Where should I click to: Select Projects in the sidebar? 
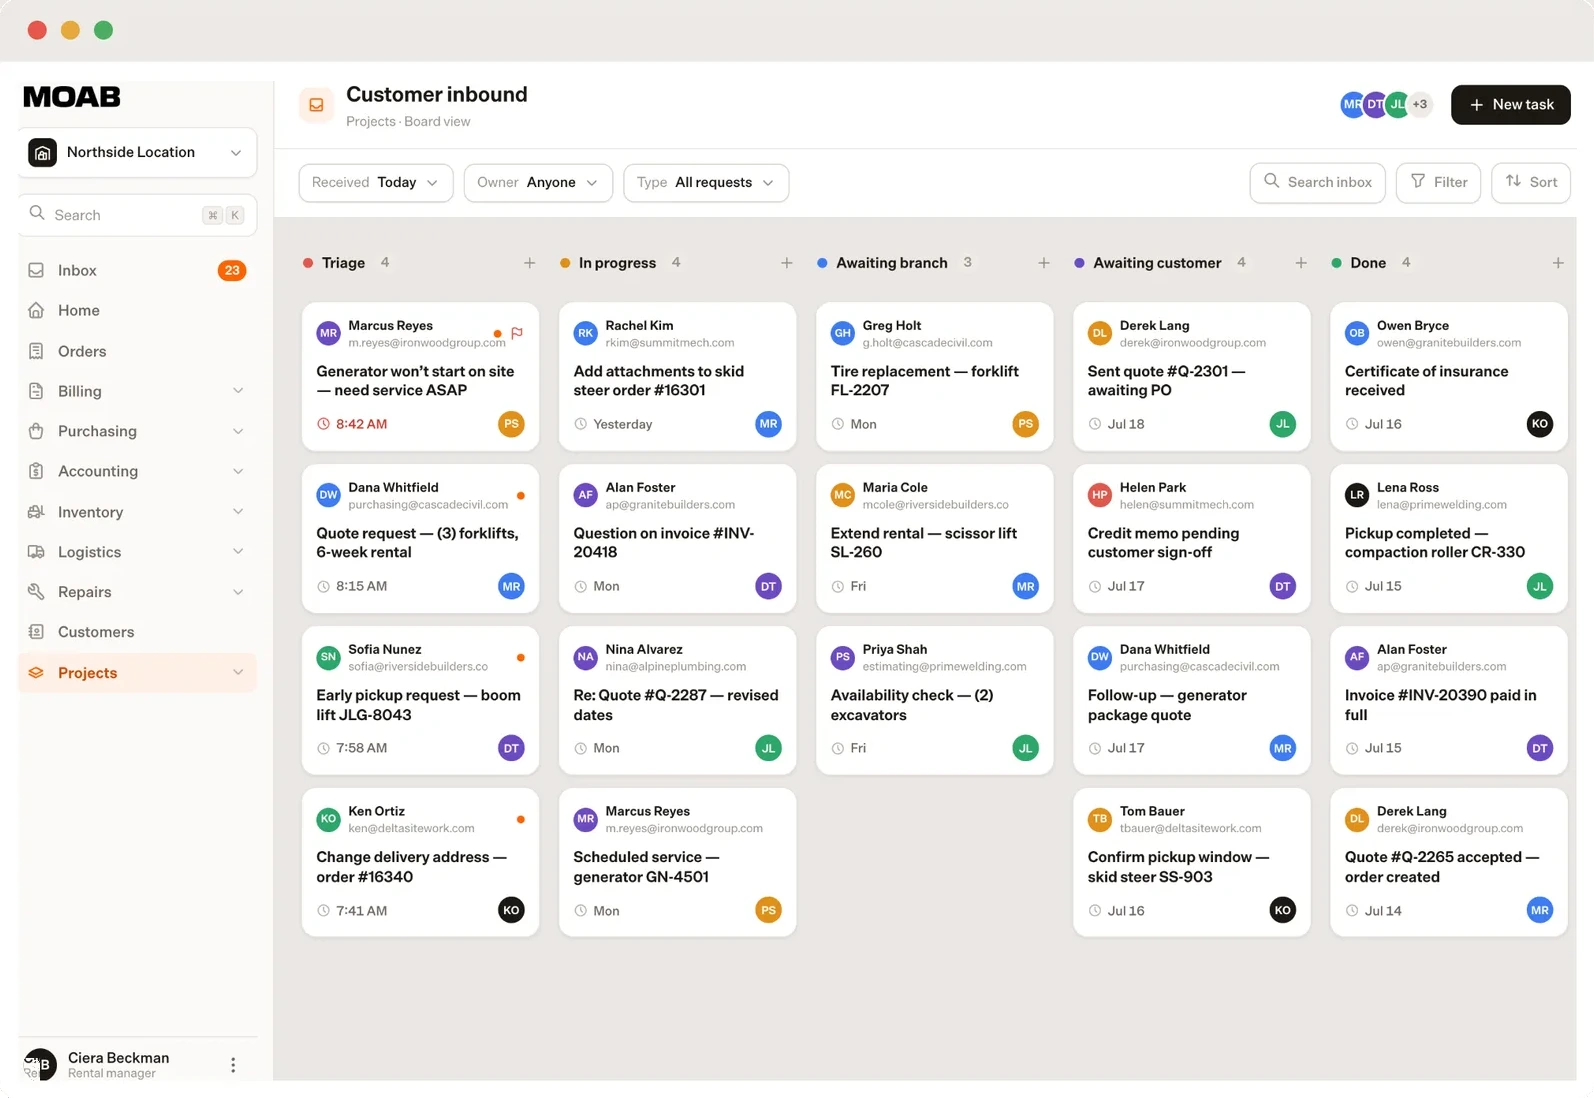tap(138, 673)
